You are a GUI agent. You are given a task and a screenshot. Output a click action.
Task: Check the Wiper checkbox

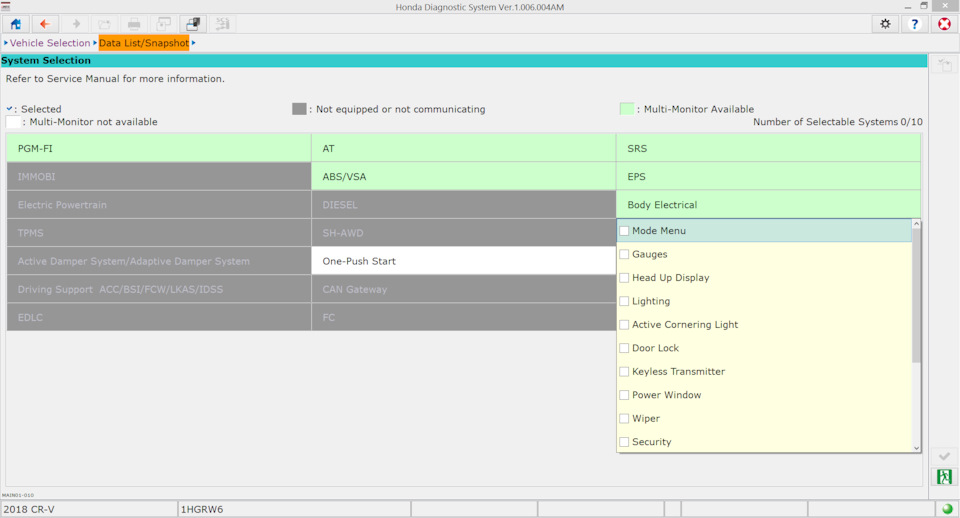point(624,418)
